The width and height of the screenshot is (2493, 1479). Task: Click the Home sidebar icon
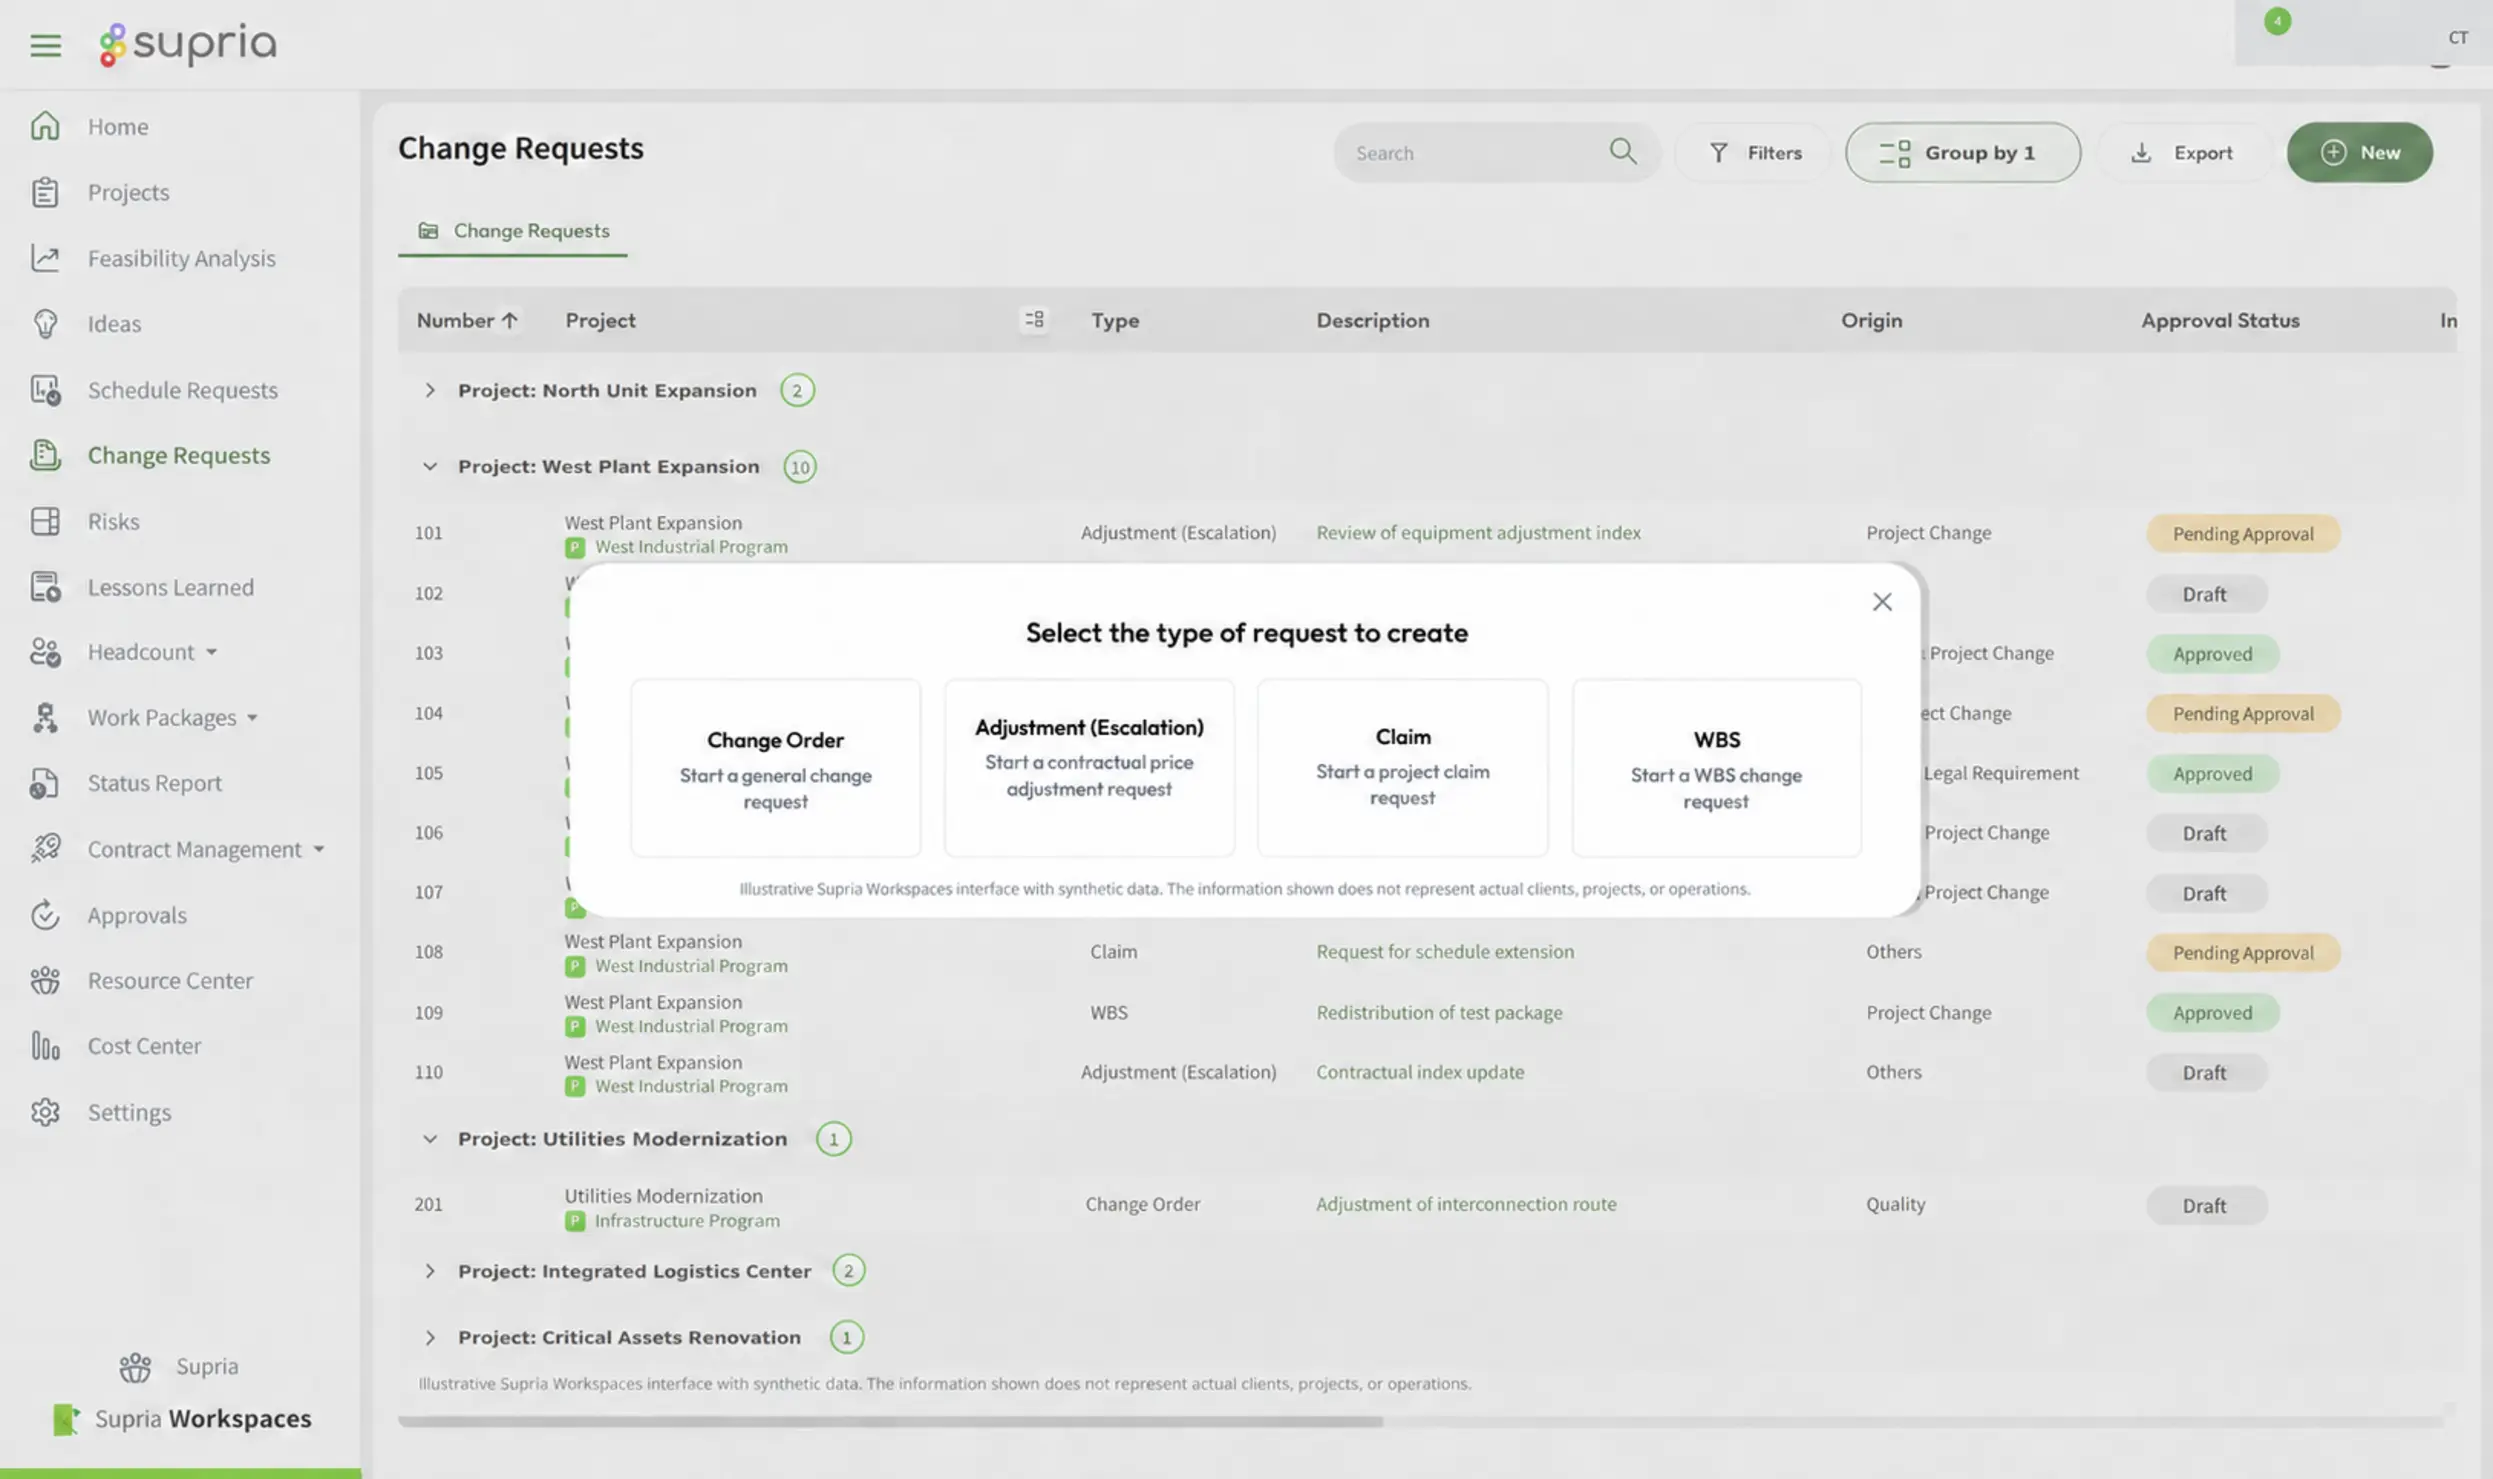pyautogui.click(x=45, y=126)
